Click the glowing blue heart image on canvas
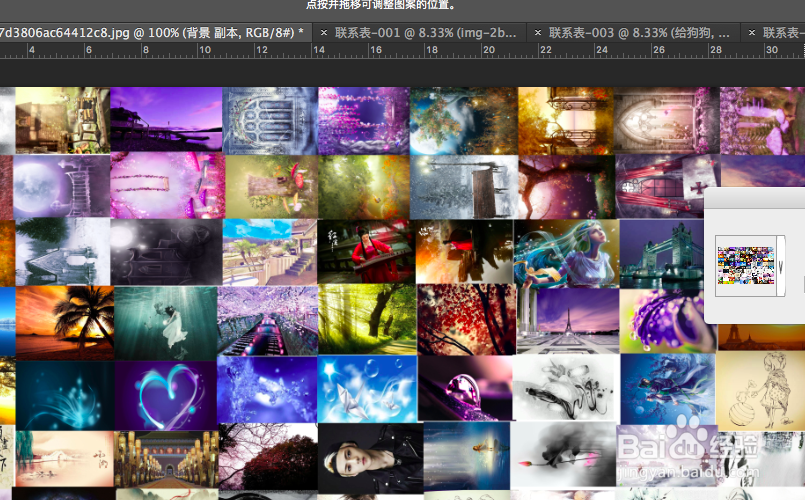This screenshot has width=805, height=500. (x=166, y=395)
